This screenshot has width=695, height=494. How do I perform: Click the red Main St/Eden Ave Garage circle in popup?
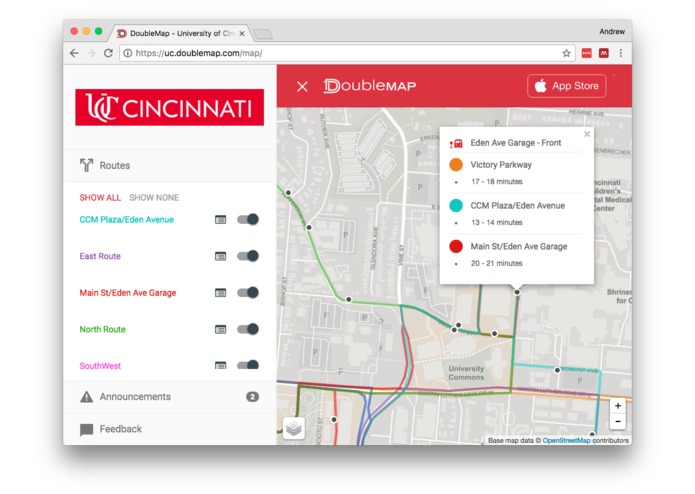[x=456, y=246]
